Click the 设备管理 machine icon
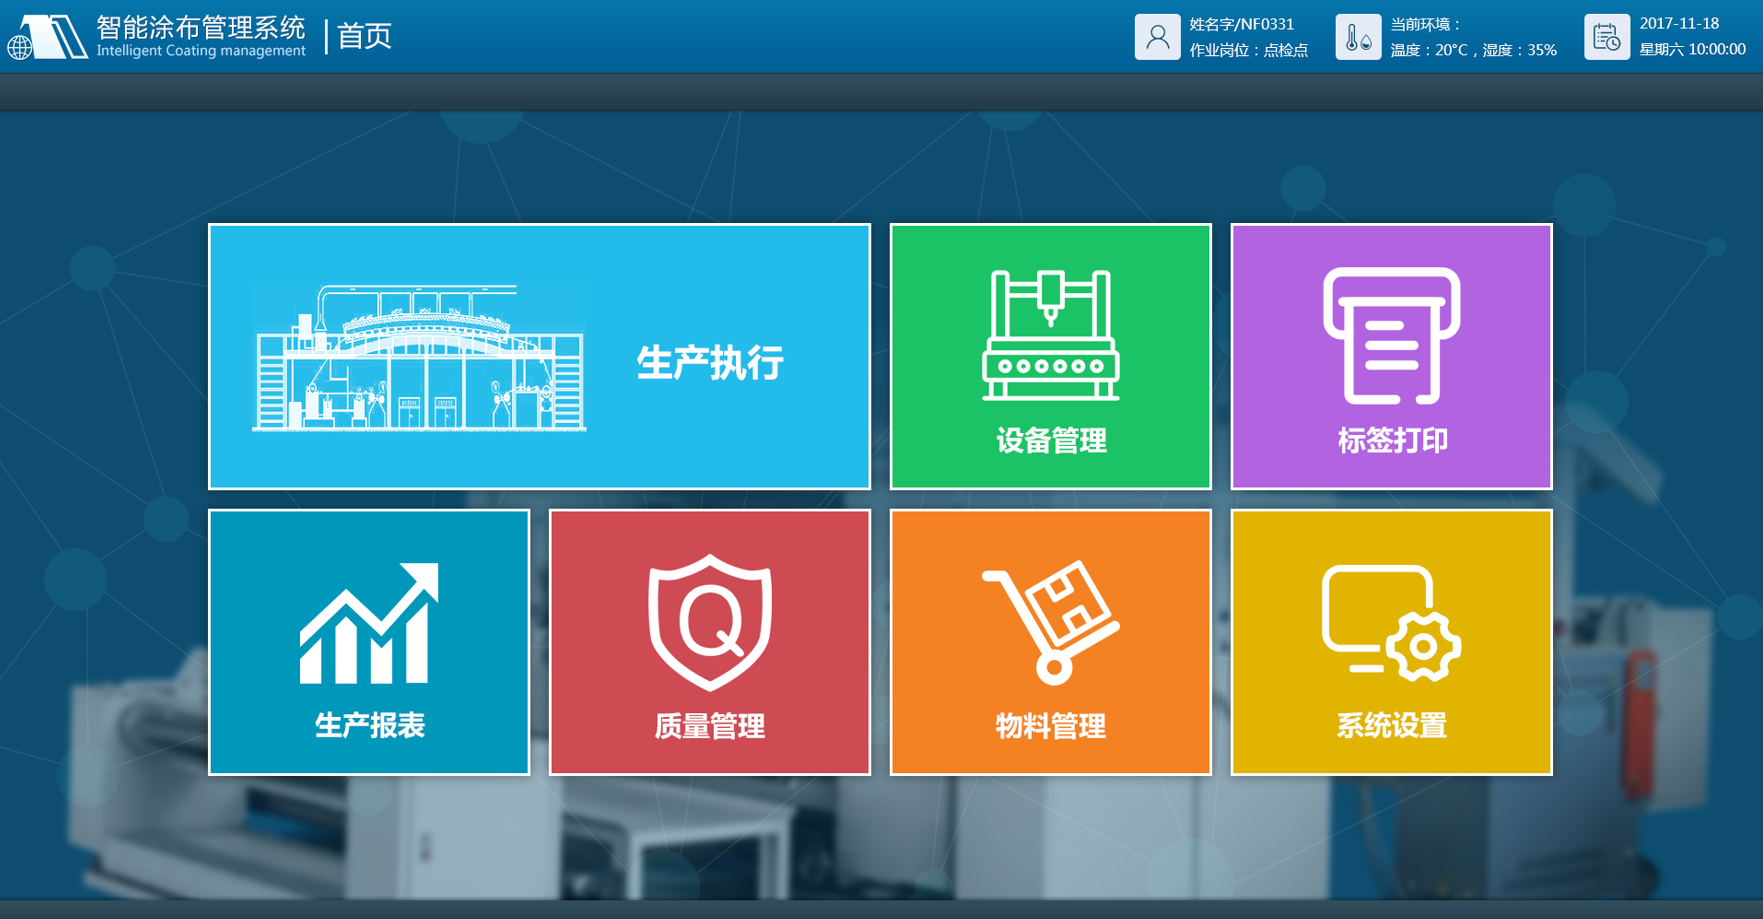This screenshot has width=1763, height=919. [1050, 335]
